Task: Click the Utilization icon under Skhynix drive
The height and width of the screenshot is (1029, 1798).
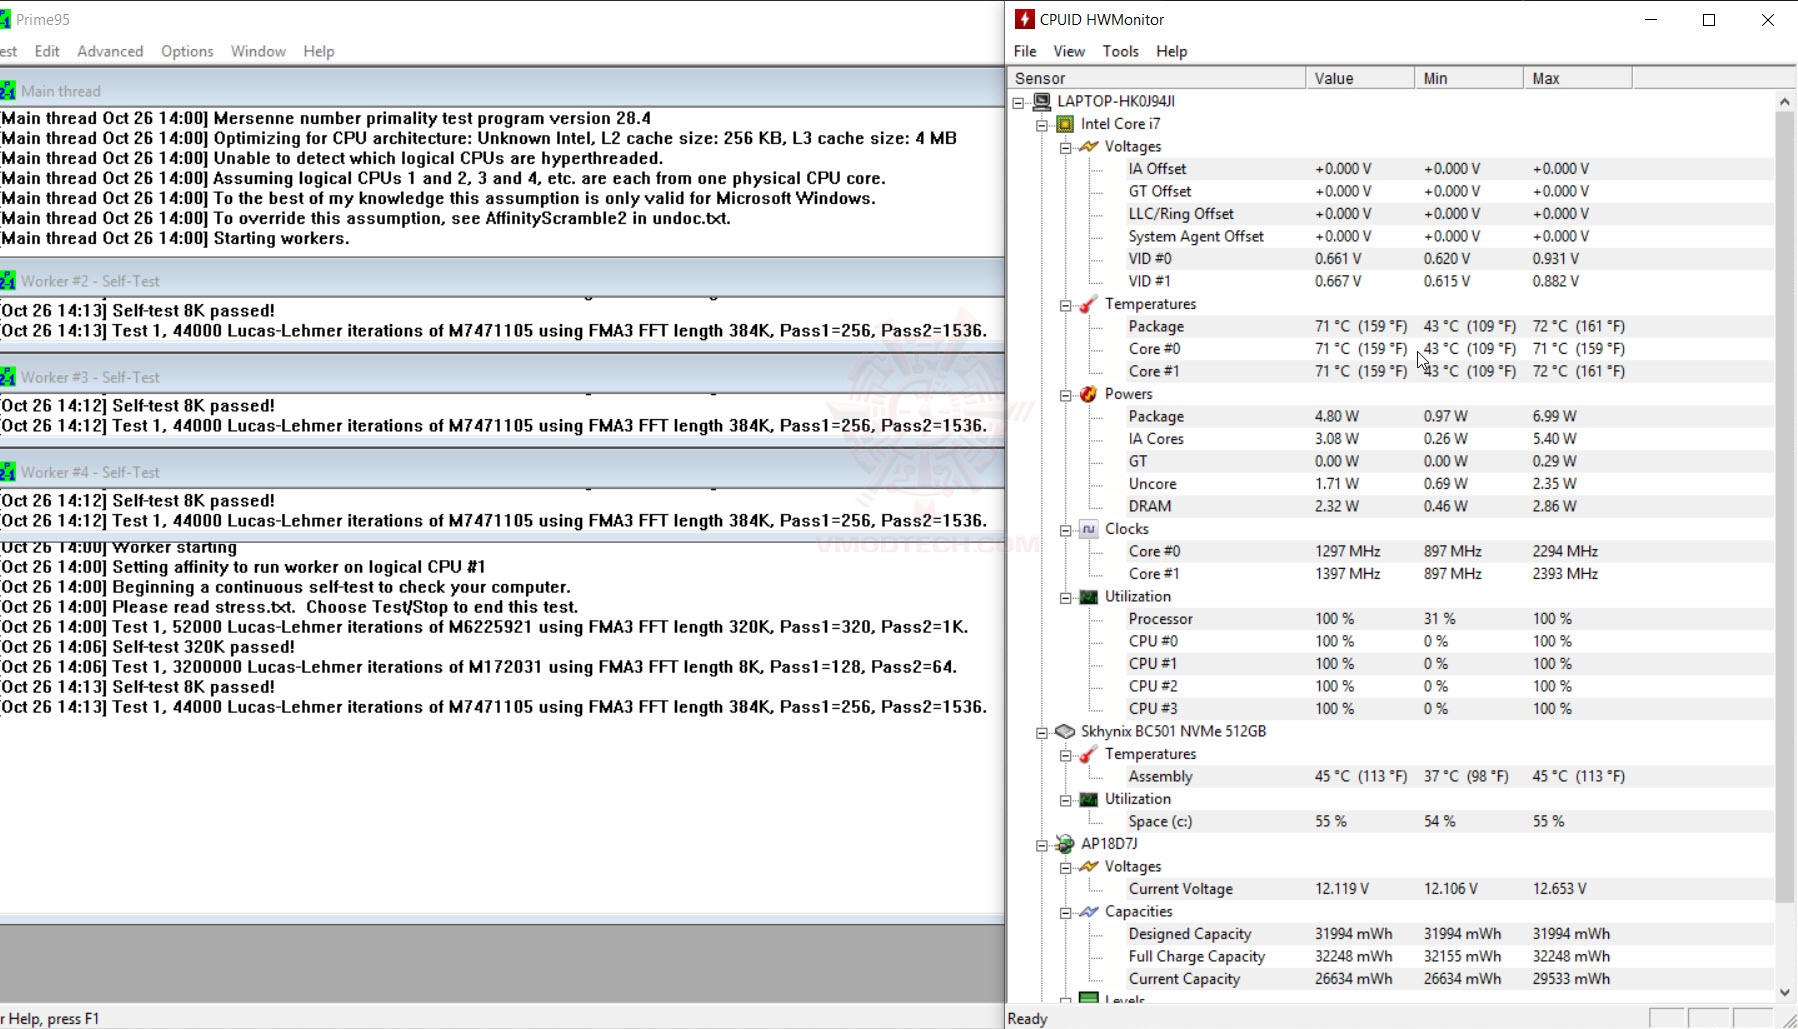Action: [x=1089, y=799]
